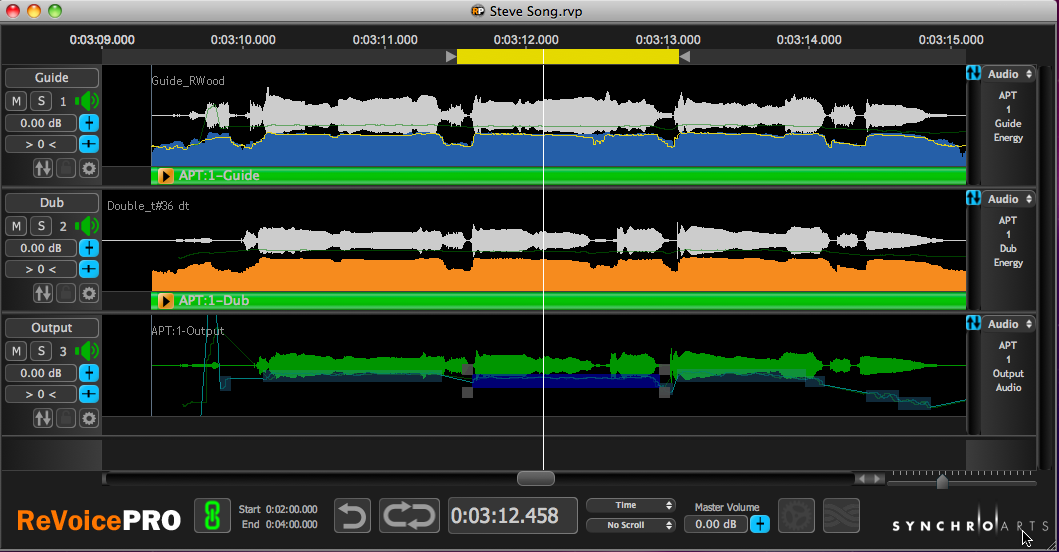Click up/down arrows icon on Dub track
Viewport: 1059px width, 552px height.
(x=43, y=293)
